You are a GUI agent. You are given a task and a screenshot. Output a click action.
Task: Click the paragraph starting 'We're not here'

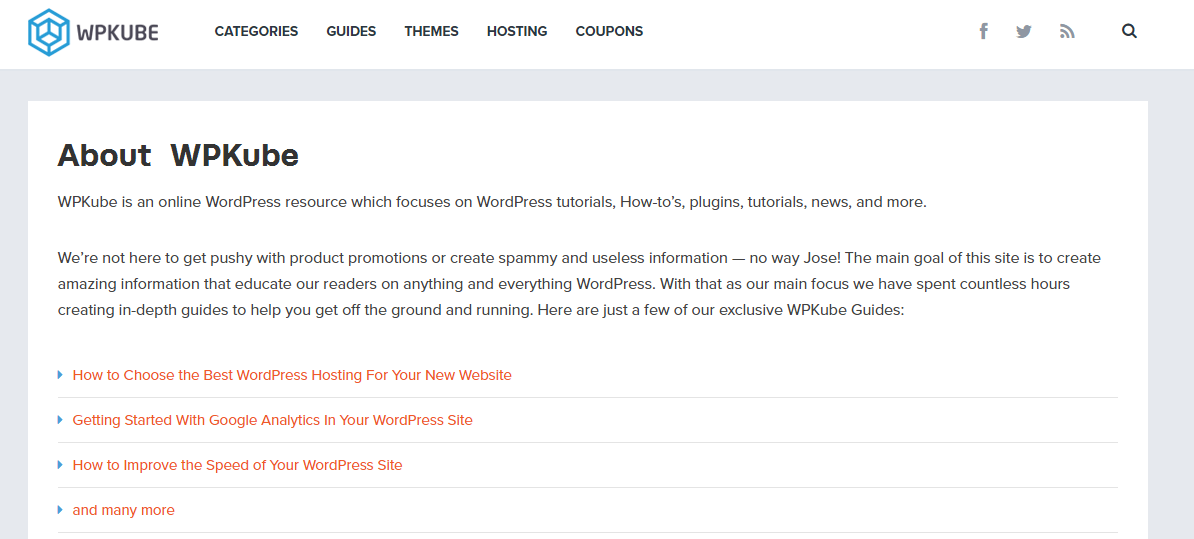pos(579,284)
